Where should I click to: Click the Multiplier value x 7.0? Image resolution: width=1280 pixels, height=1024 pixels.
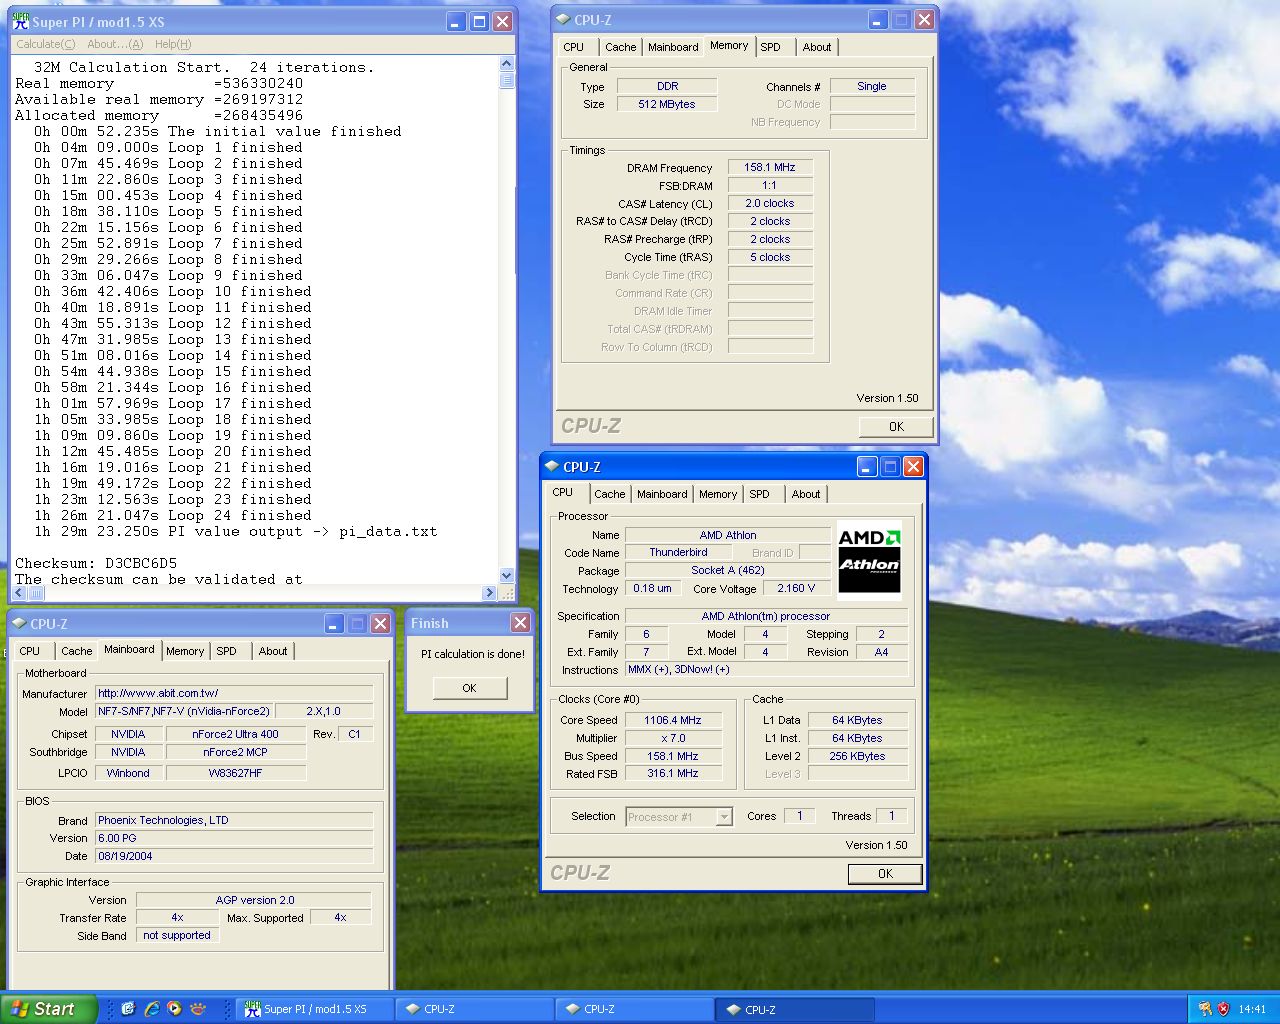(x=673, y=738)
